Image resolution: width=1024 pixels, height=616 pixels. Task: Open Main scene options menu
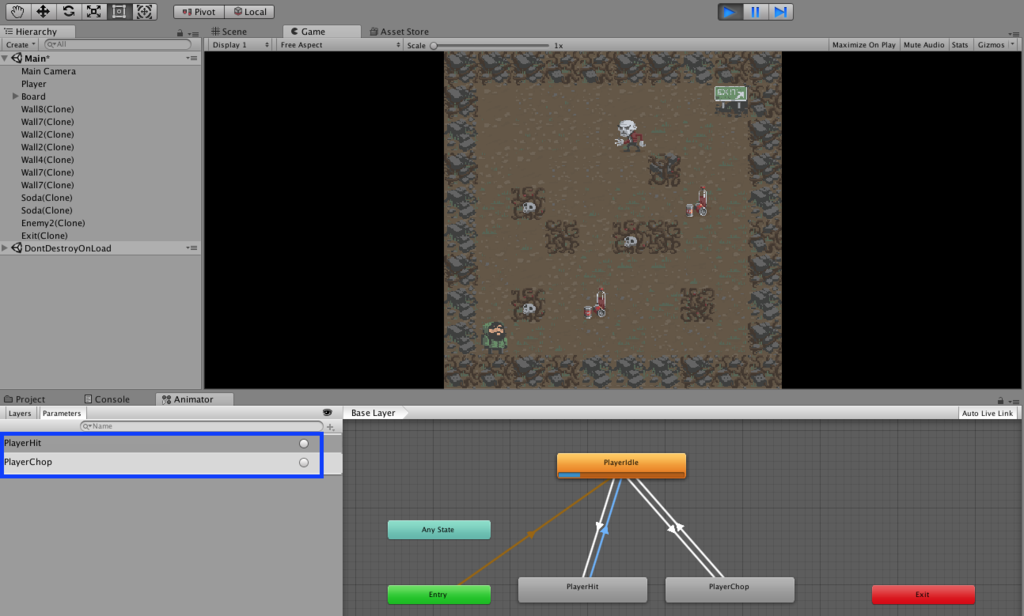coord(191,58)
